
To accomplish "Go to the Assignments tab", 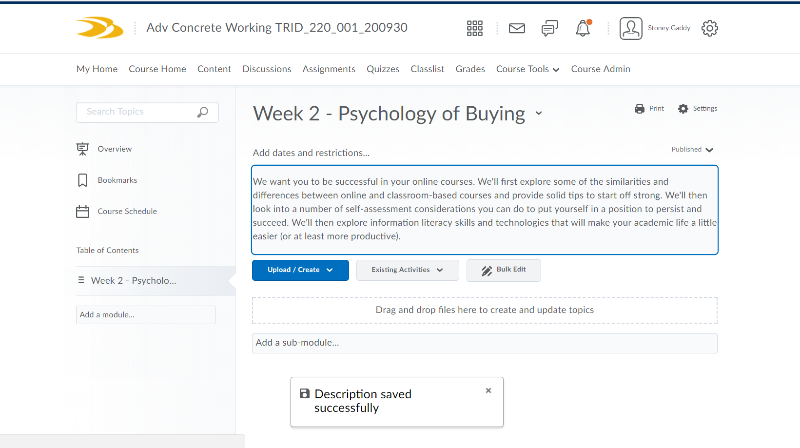I will 329,69.
